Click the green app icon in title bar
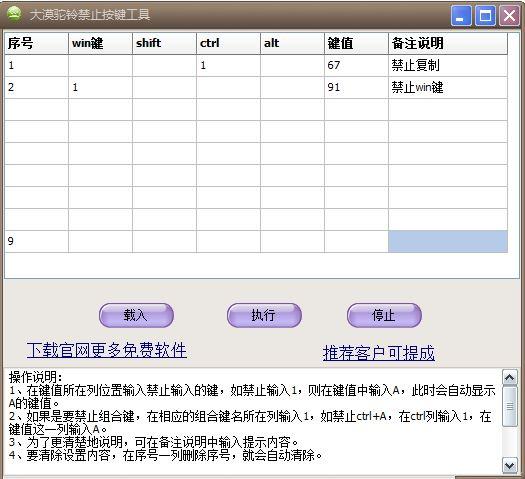The image size is (525, 479). 14,15
